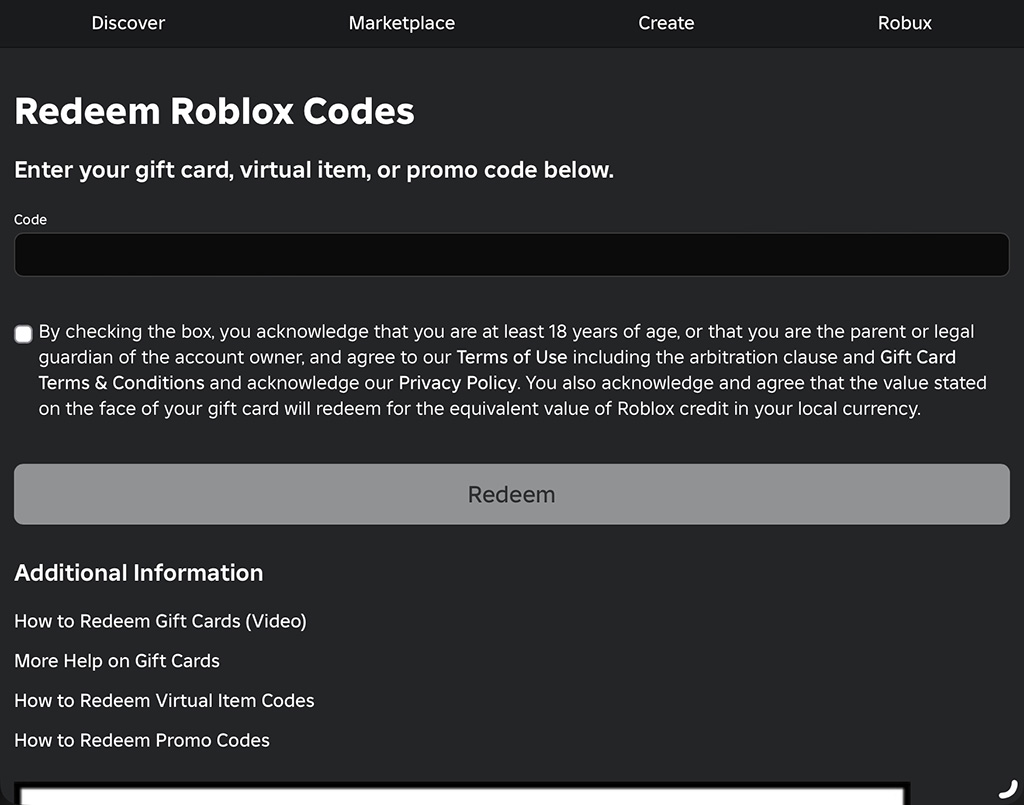View the Privacy Policy link
The width and height of the screenshot is (1024, 805).
(457, 383)
